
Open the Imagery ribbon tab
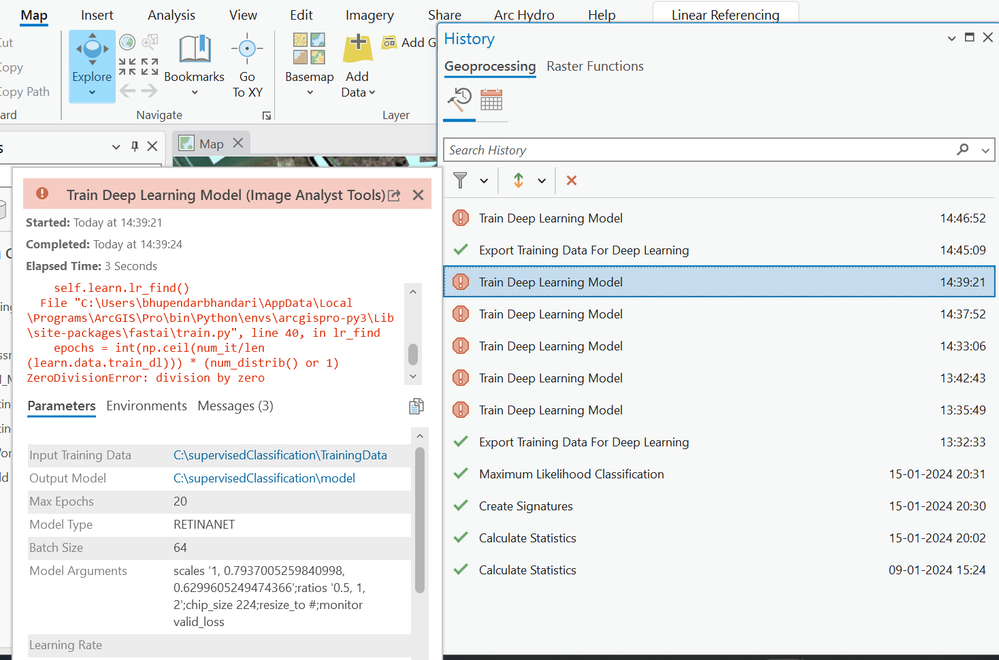[x=370, y=15]
